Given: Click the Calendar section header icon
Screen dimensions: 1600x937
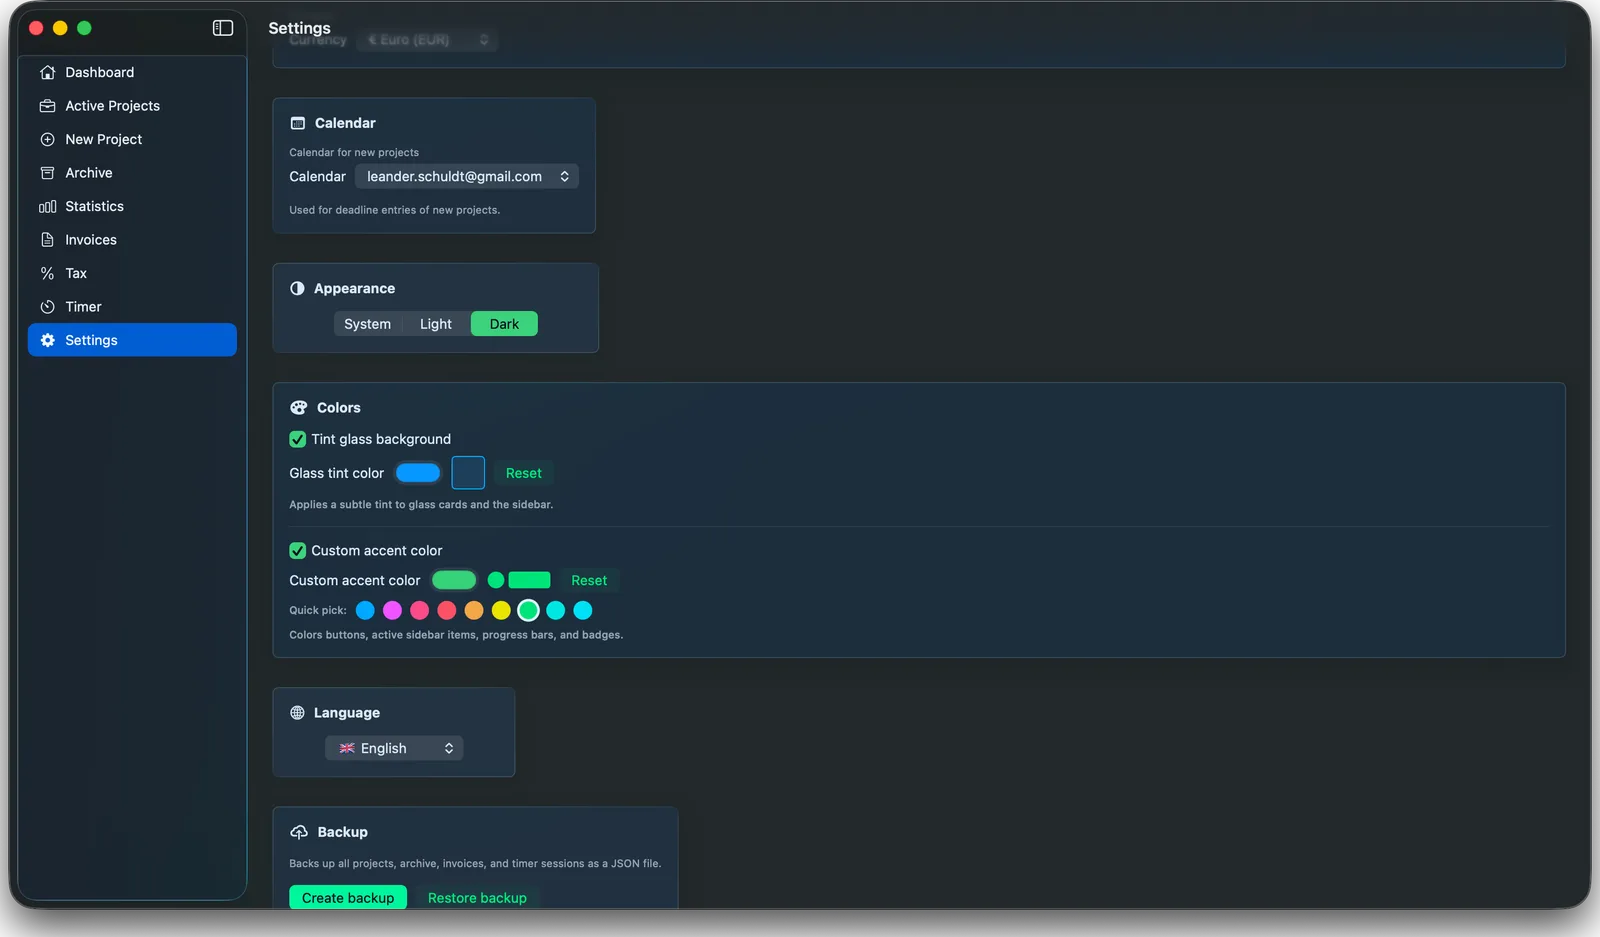Looking at the screenshot, I should pos(297,123).
